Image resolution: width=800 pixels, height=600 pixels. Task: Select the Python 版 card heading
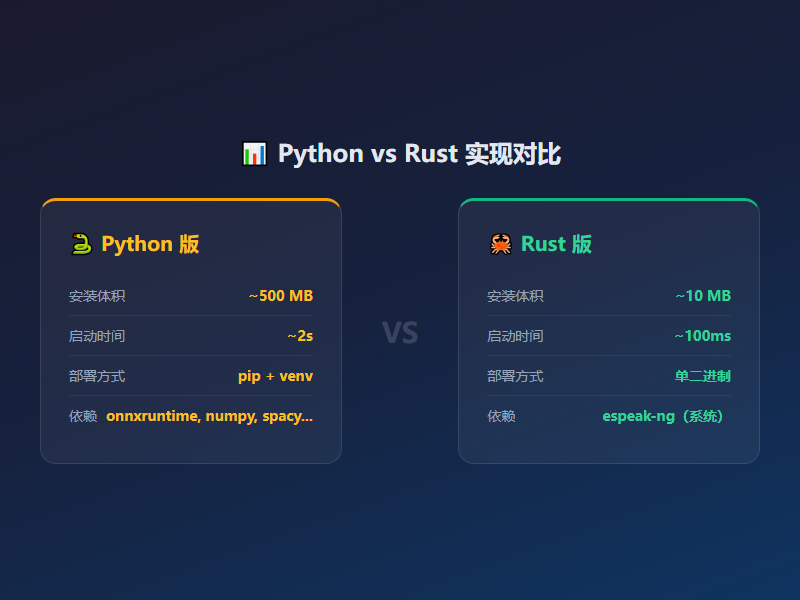(150, 244)
